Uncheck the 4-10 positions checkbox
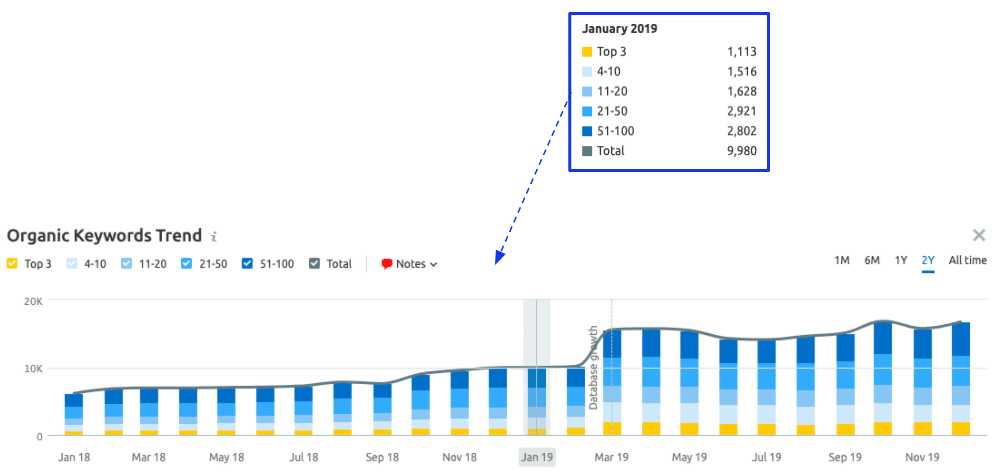This screenshot has width=998, height=471. pos(71,264)
